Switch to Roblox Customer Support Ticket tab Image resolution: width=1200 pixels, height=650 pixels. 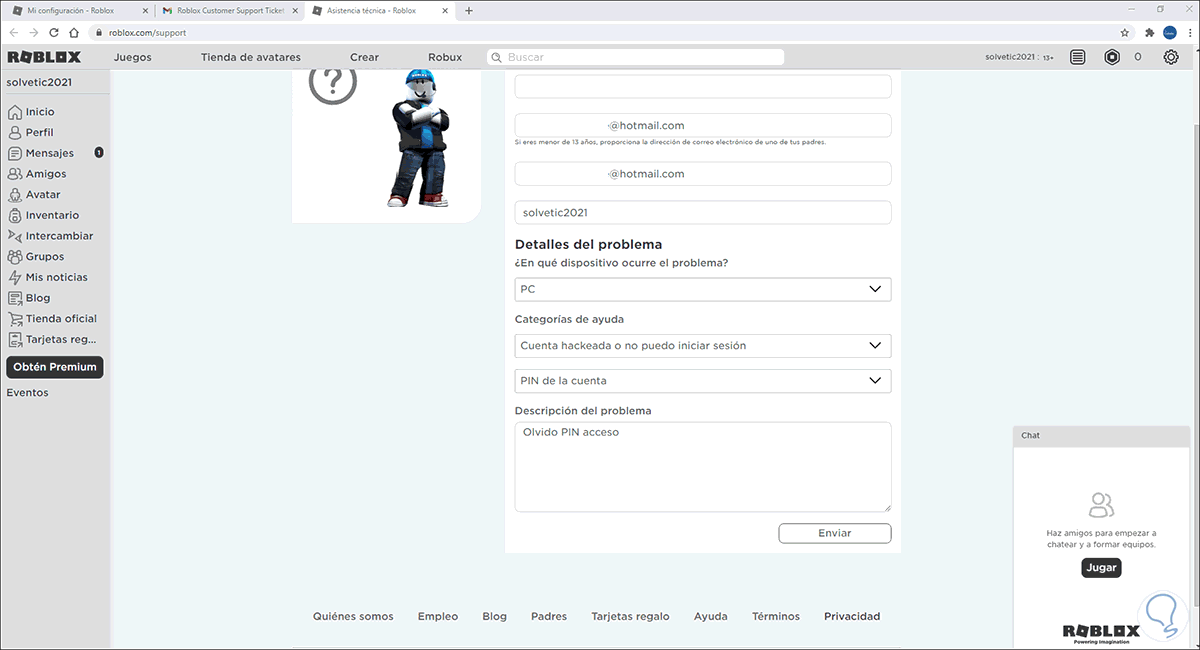click(x=229, y=11)
